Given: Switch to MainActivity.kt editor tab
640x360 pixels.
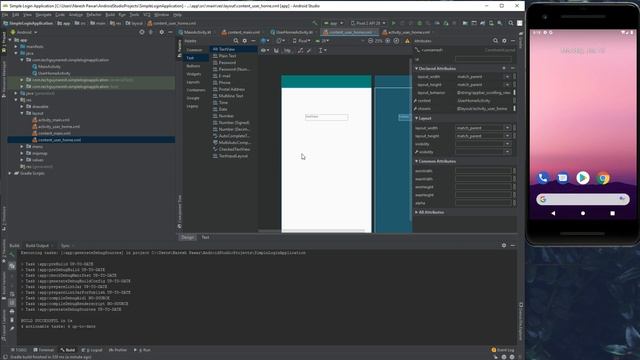Looking at the screenshot, I should coord(197,32).
